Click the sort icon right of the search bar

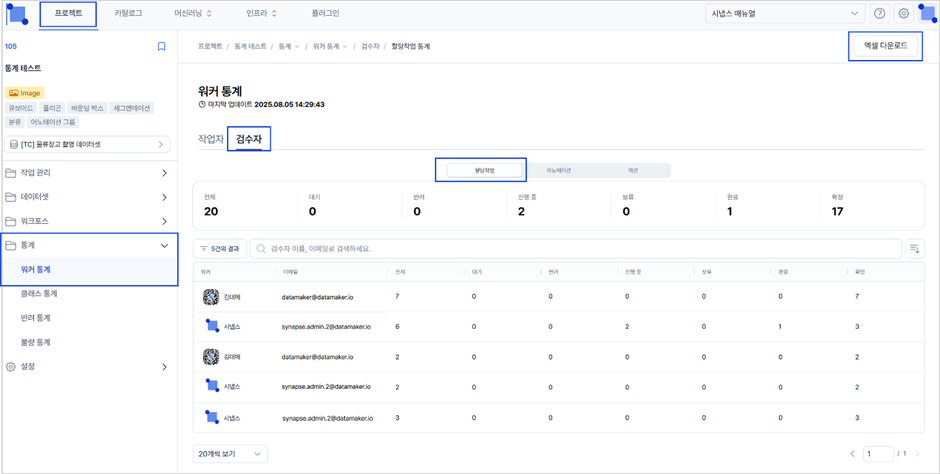click(x=914, y=248)
